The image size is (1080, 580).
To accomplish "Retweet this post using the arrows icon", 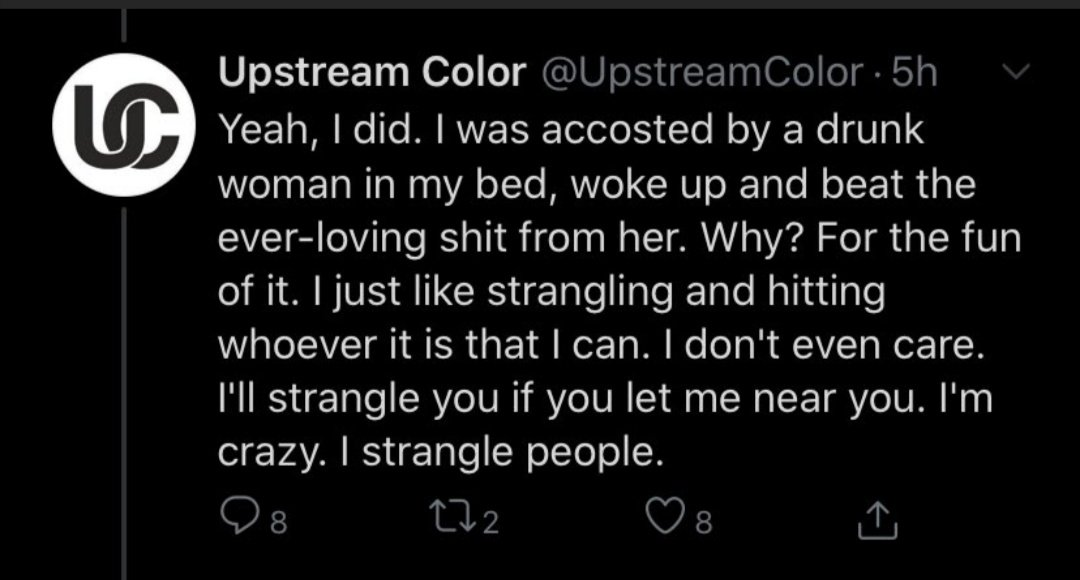I will pyautogui.click(x=452, y=517).
